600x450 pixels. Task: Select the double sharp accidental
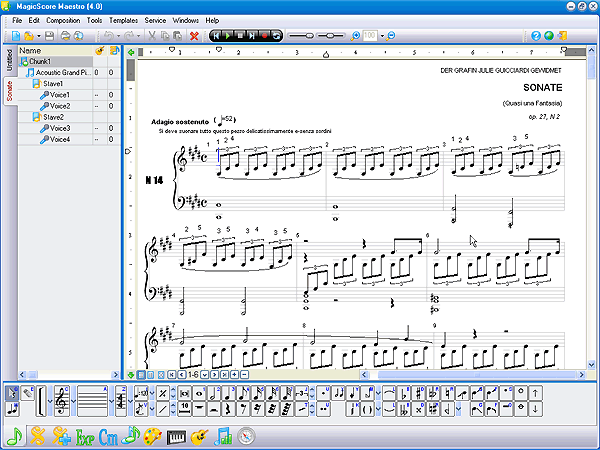click(419, 409)
